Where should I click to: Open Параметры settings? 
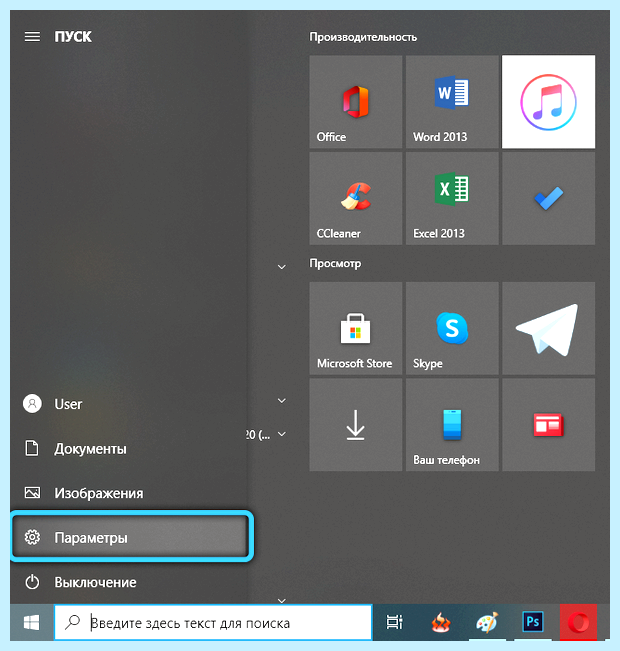pyautogui.click(x=130, y=537)
